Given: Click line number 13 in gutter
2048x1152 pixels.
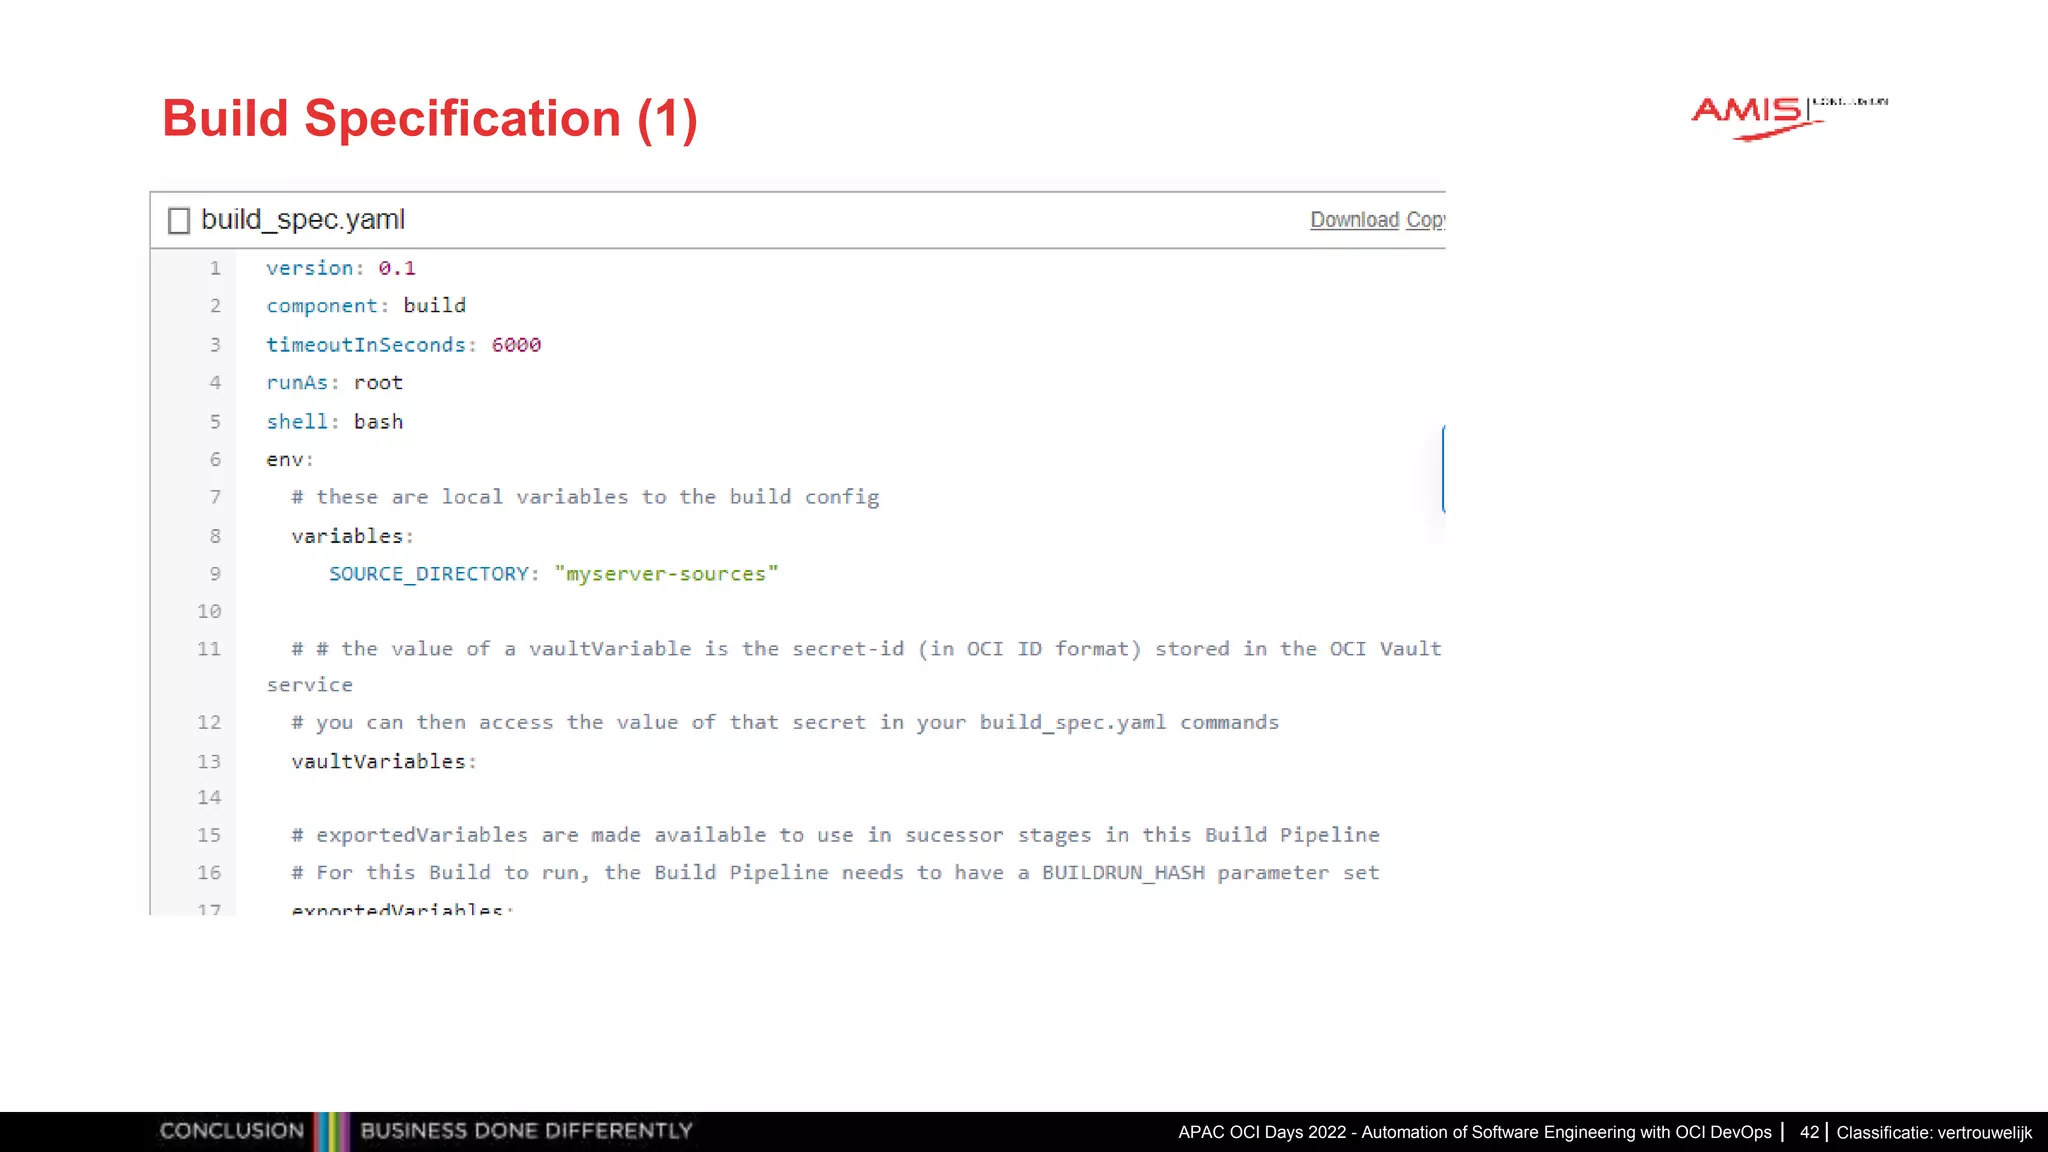Looking at the screenshot, I should (208, 762).
